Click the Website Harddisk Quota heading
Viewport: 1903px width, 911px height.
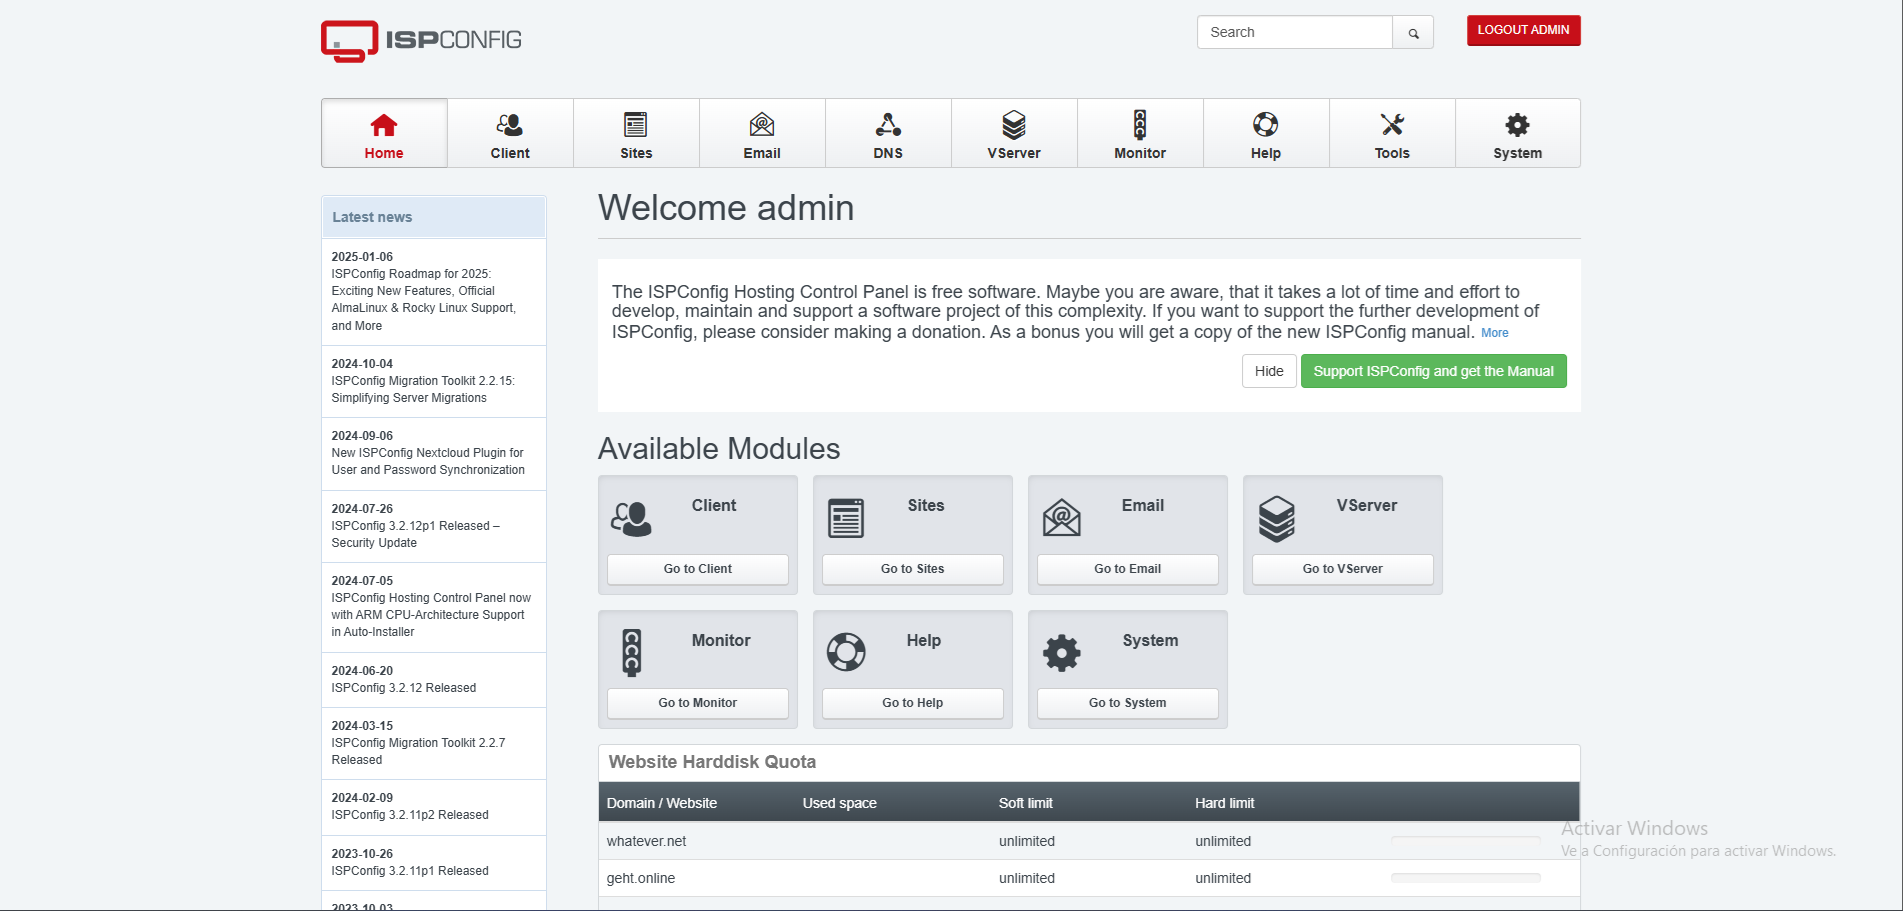(712, 762)
